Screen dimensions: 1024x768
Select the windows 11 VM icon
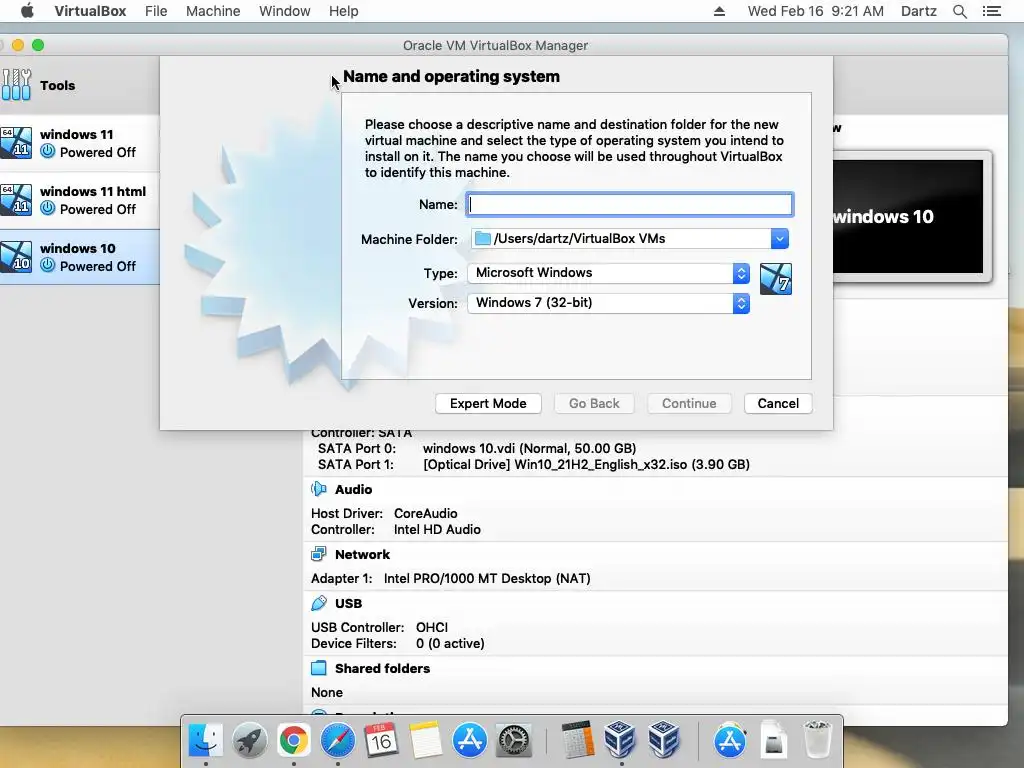(x=16, y=143)
